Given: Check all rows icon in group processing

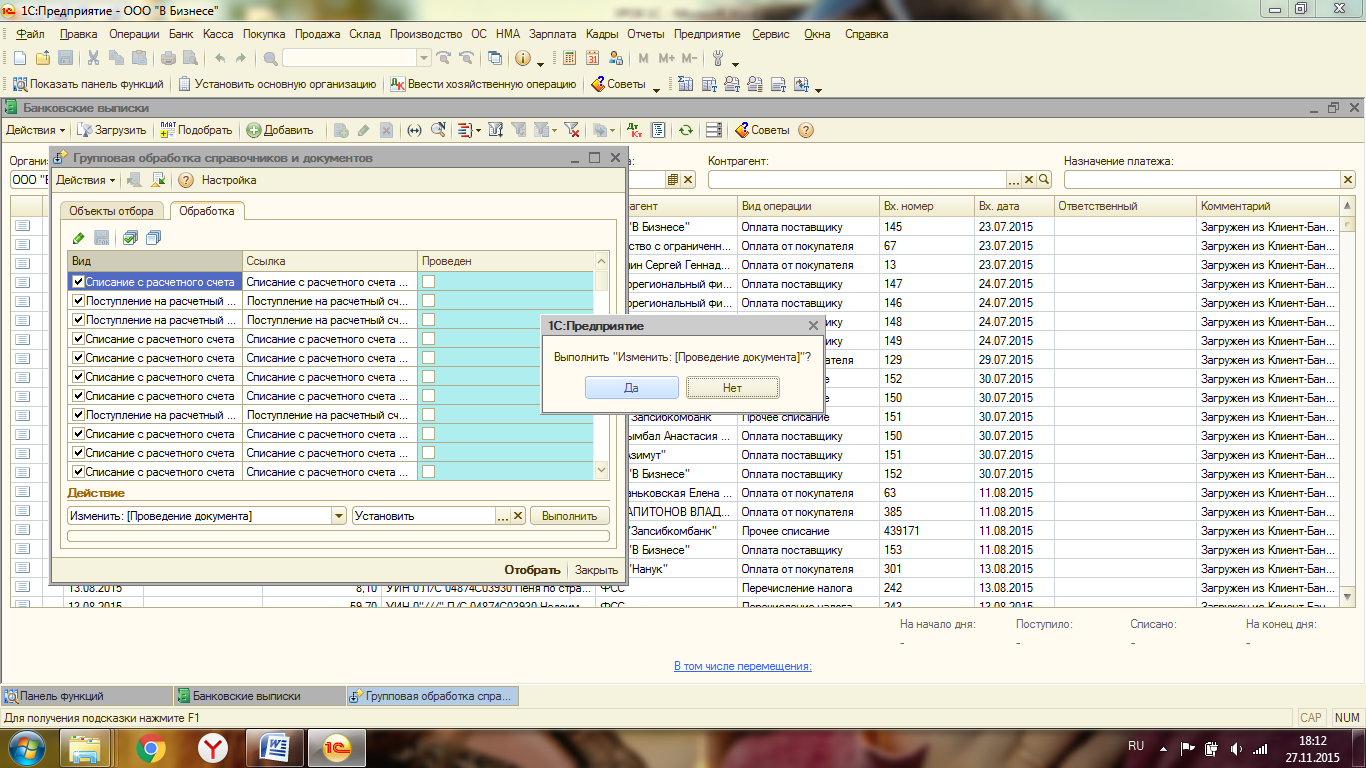Looking at the screenshot, I should point(130,237).
